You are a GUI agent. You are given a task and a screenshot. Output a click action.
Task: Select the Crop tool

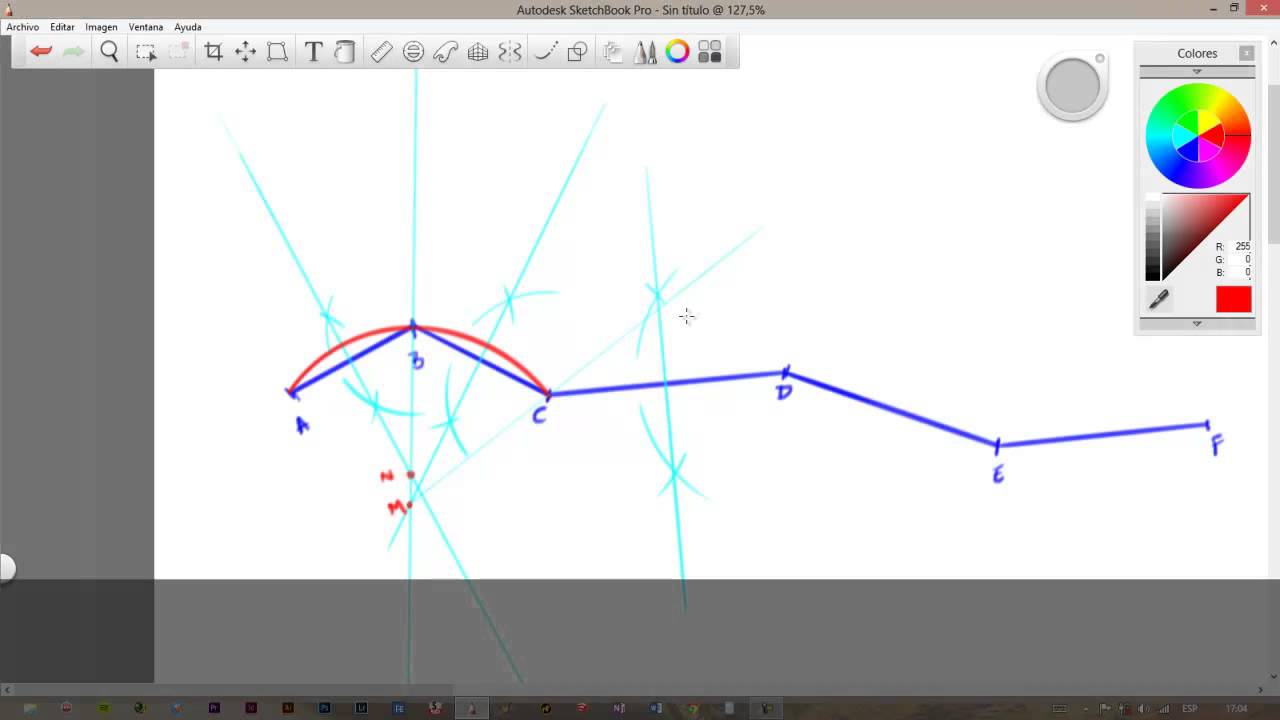pos(213,52)
